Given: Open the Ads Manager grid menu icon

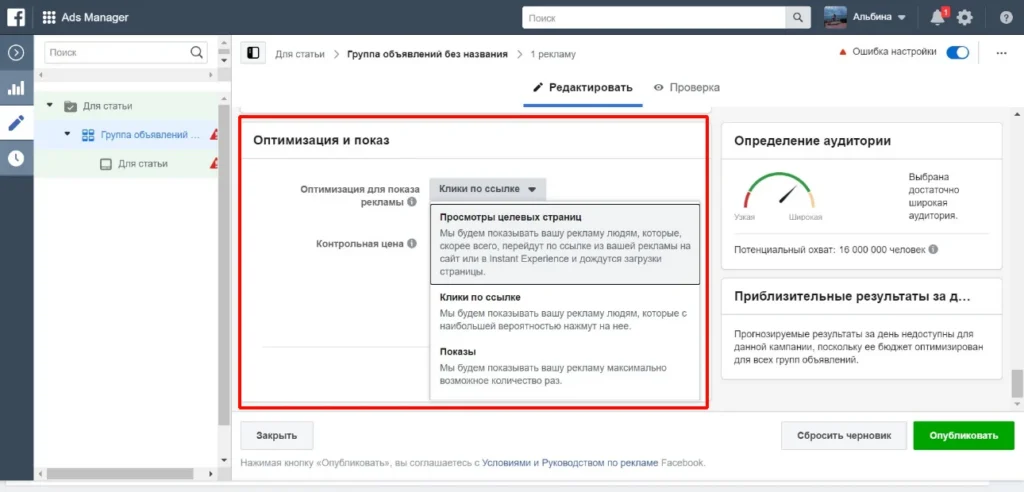Looking at the screenshot, I should pyautogui.click(x=48, y=17).
